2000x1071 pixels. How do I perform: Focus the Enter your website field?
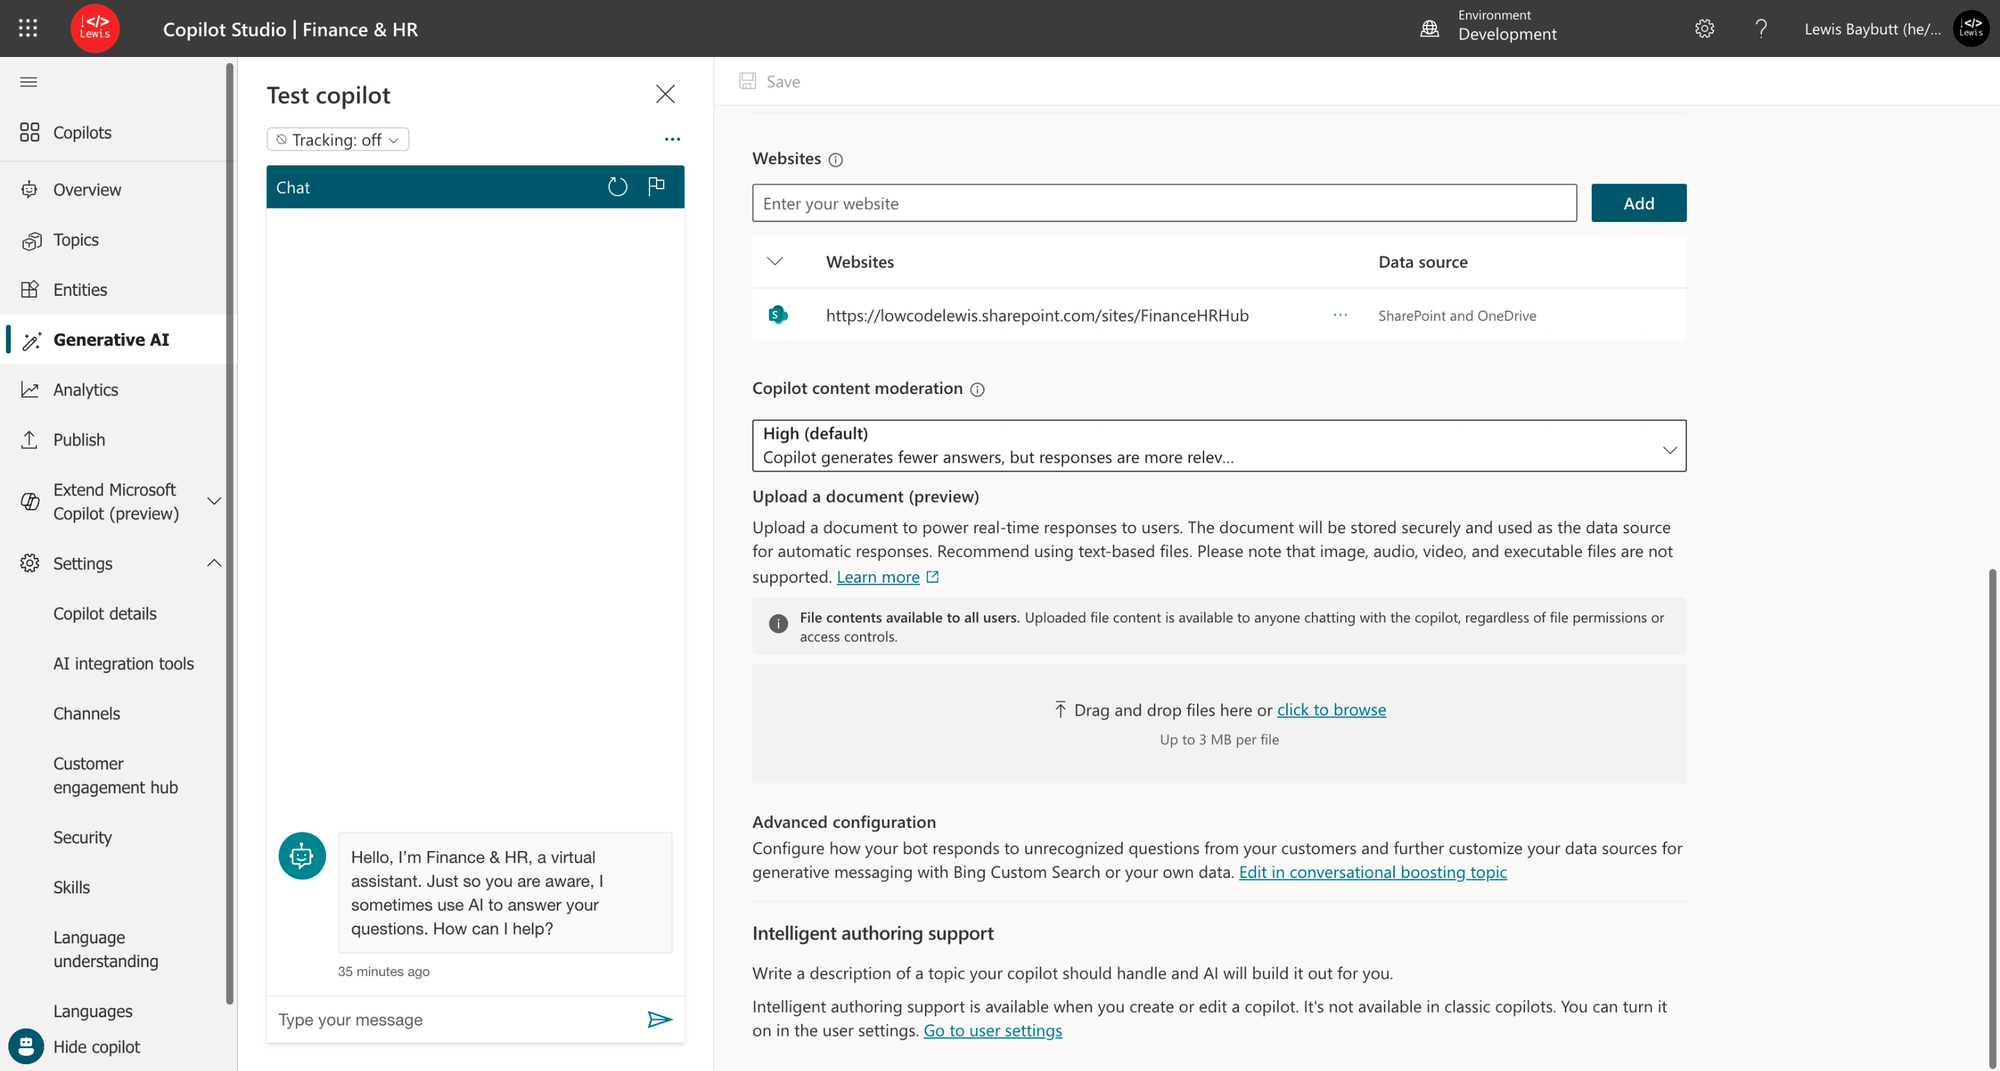click(1164, 203)
